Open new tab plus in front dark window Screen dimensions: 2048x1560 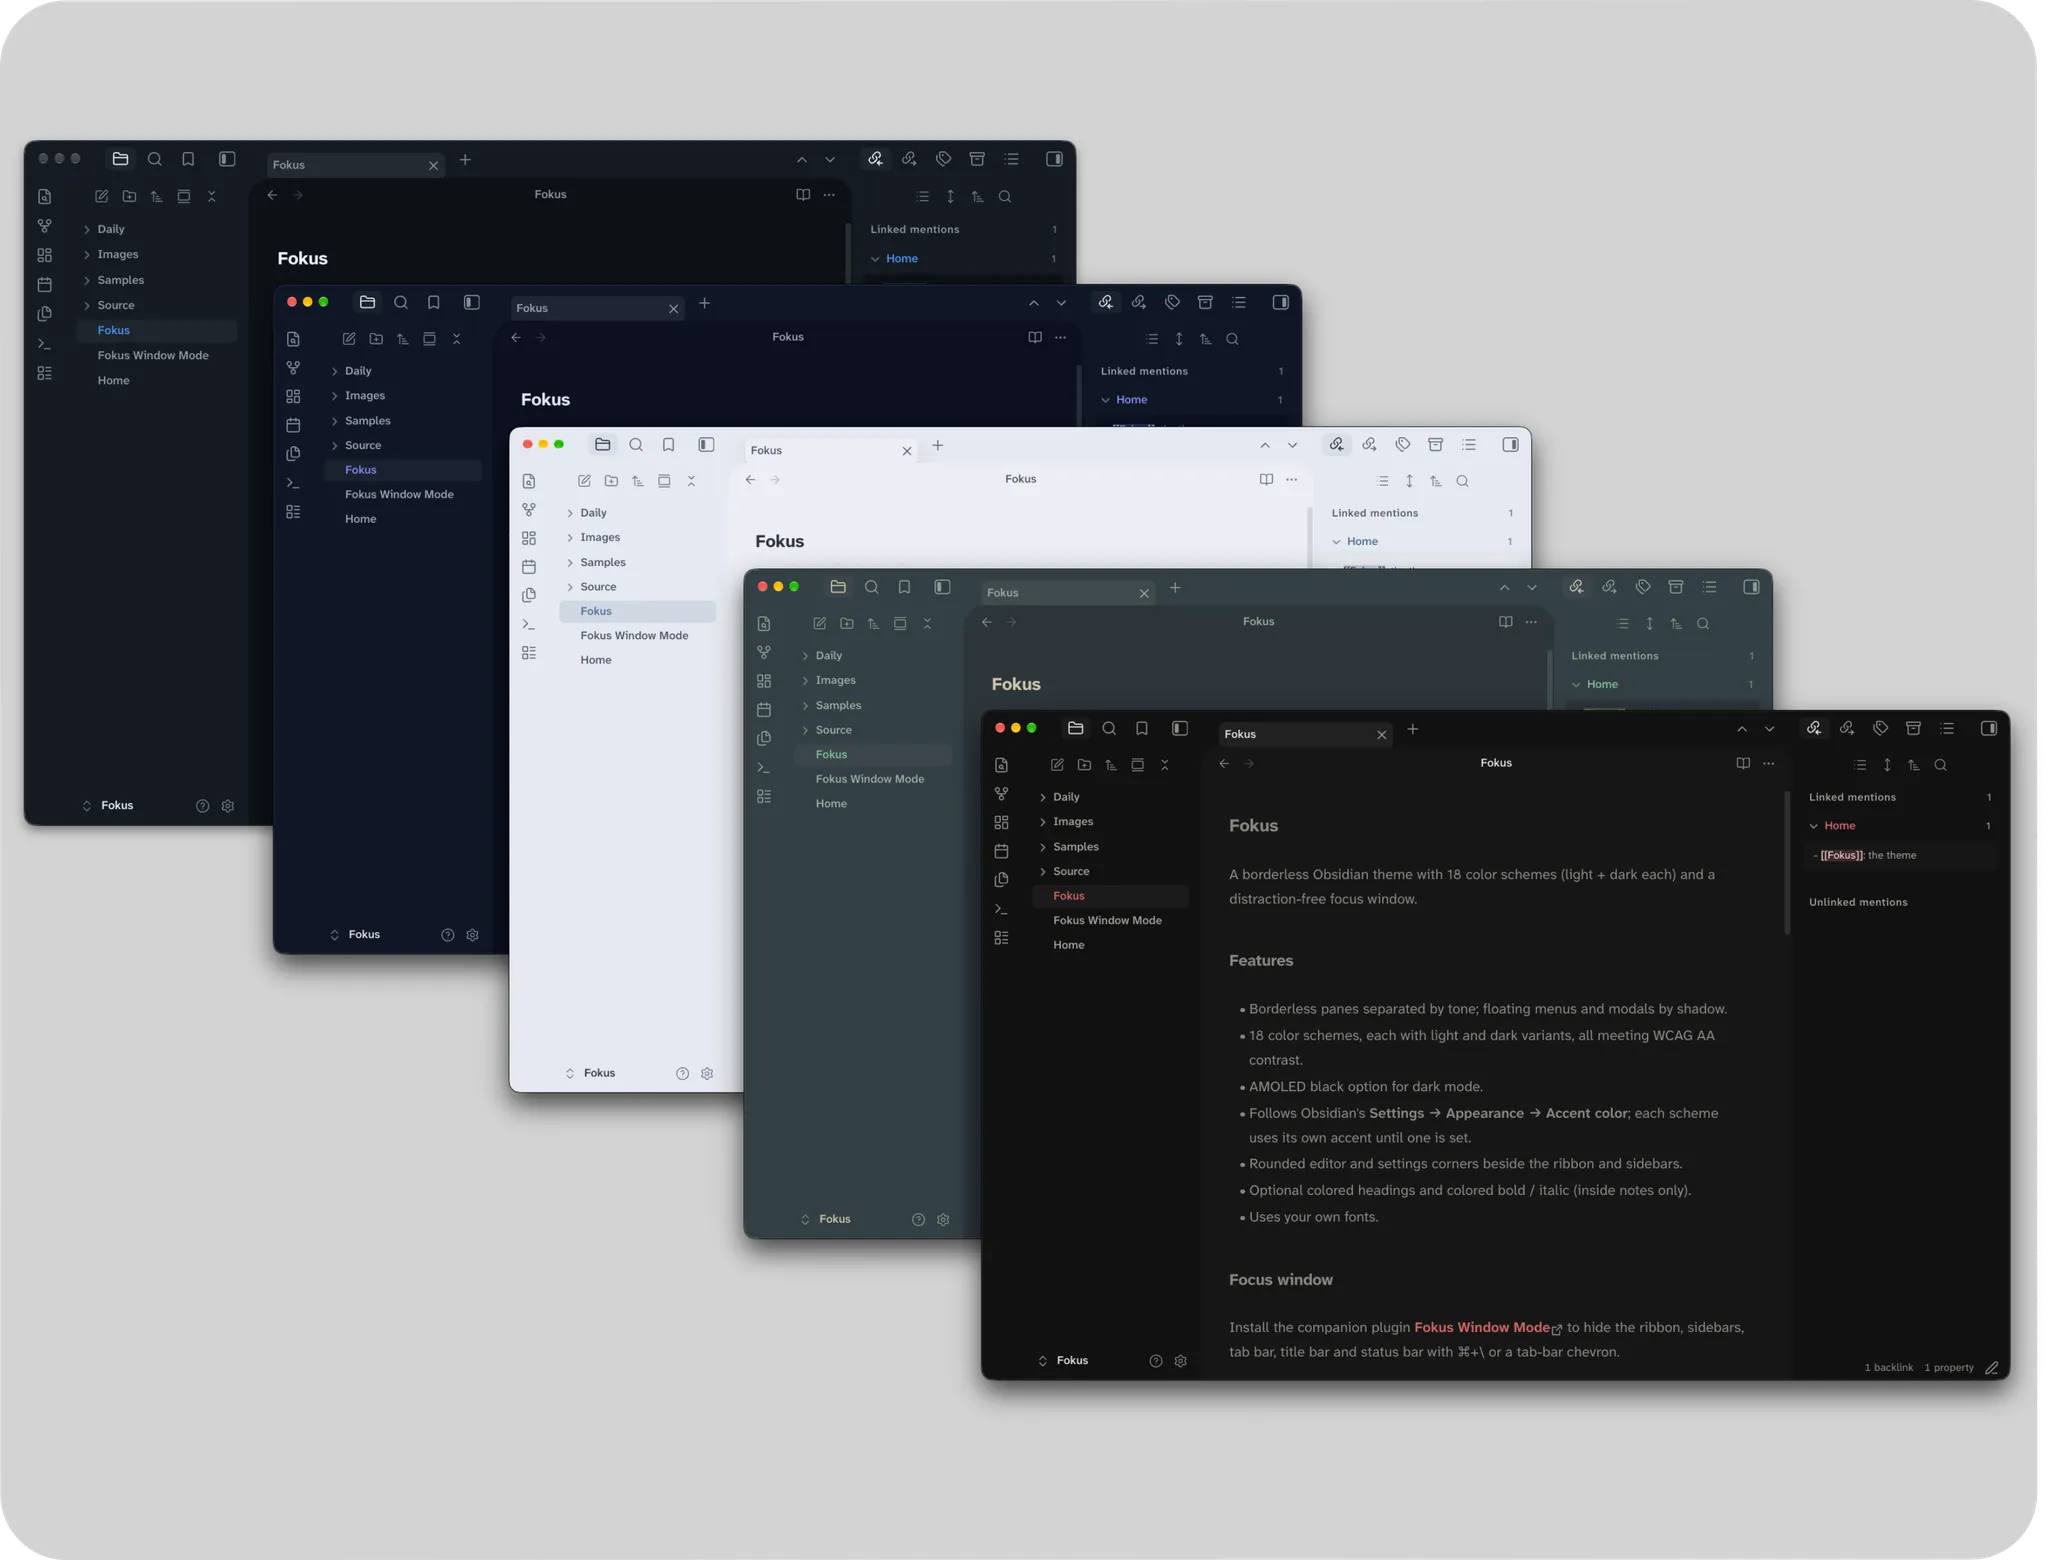click(1413, 730)
